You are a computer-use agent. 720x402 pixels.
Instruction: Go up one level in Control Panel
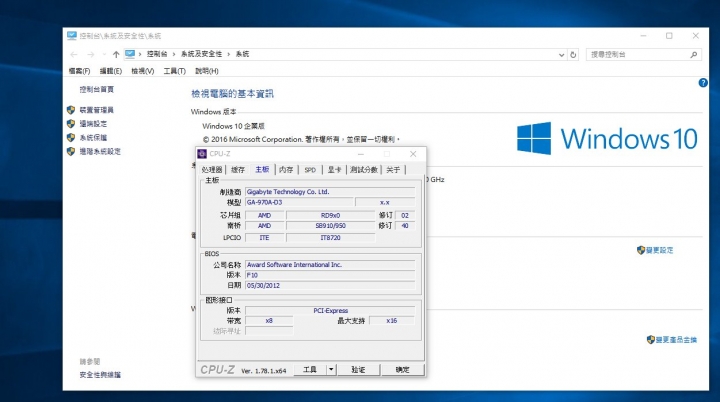coord(116,54)
